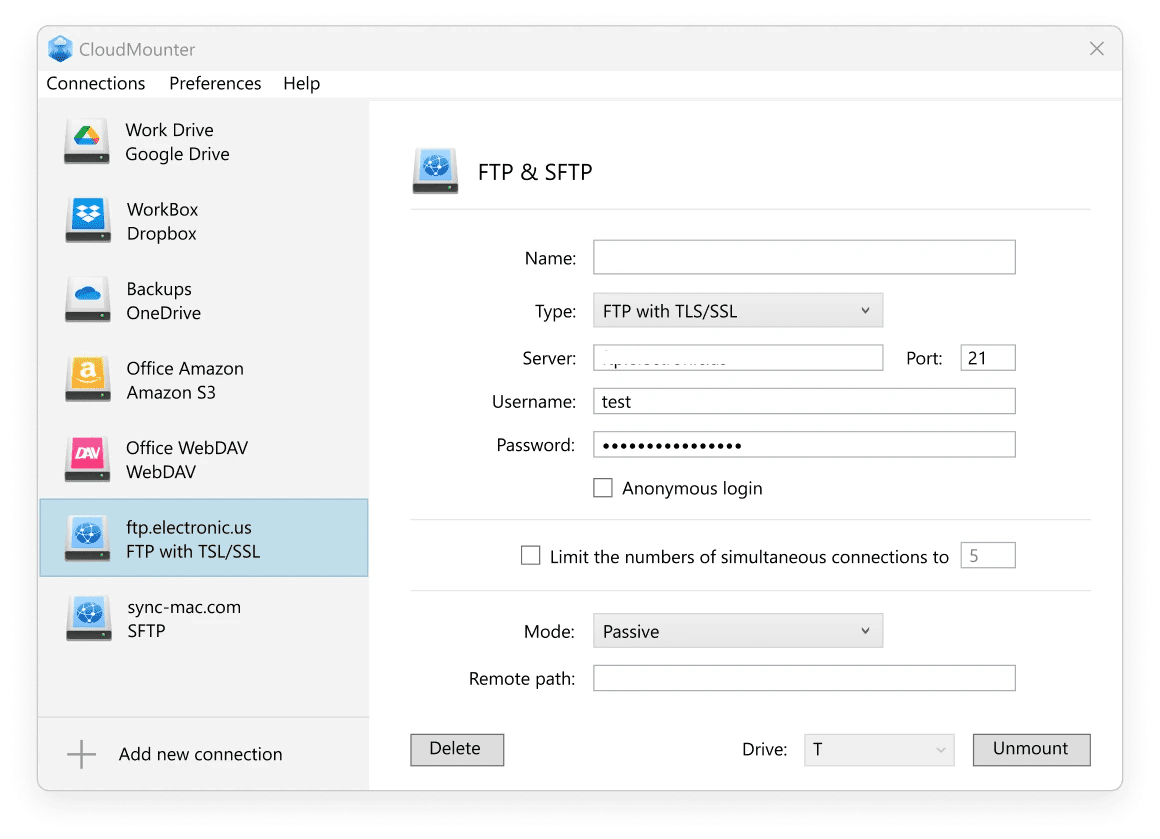The image size is (1160, 839).
Task: Click the Google Drive icon for Work Drive
Action: [x=87, y=141]
